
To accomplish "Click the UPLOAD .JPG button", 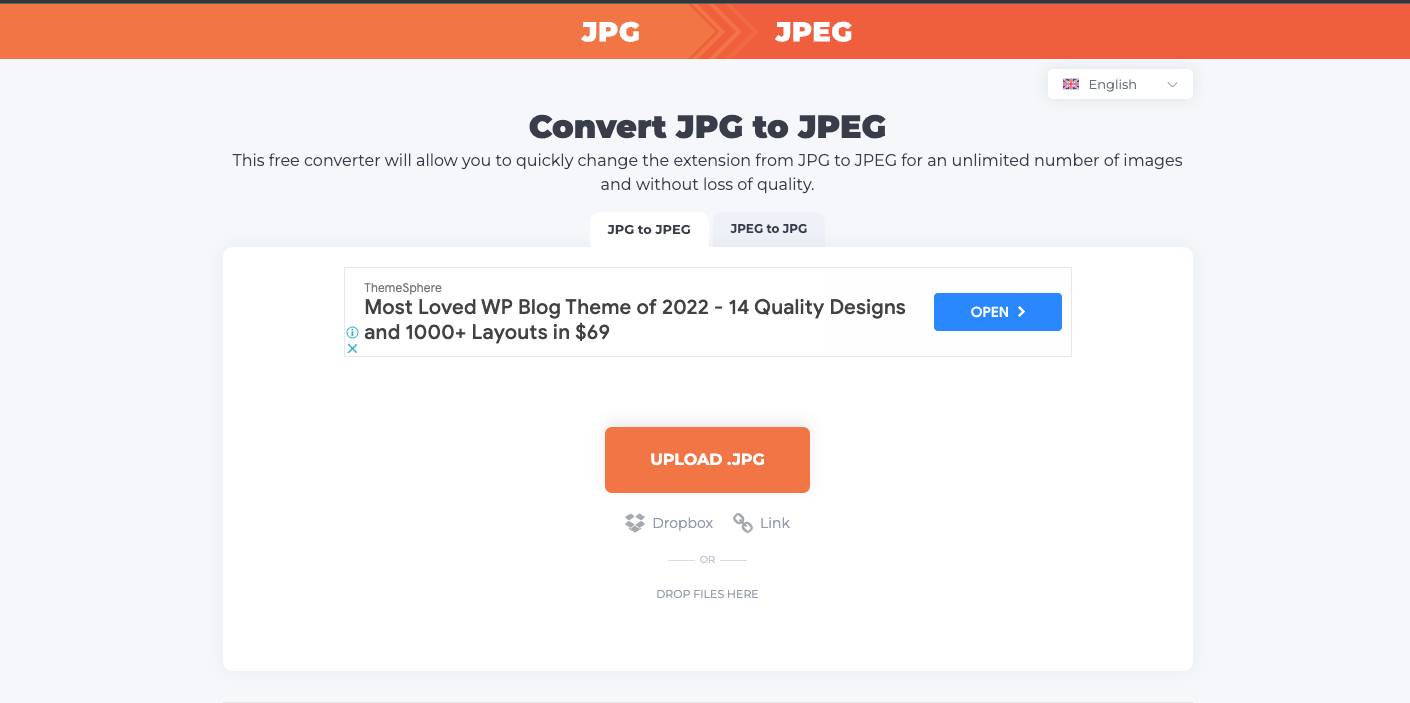I will click(x=707, y=459).
